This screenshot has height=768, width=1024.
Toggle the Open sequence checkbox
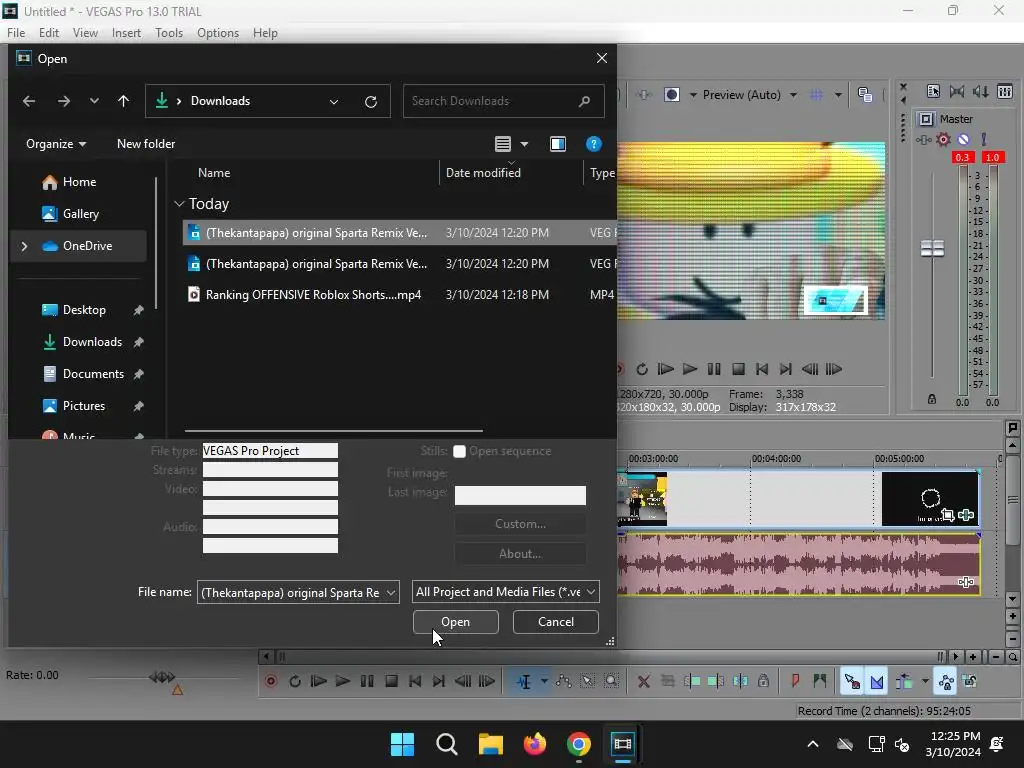(x=459, y=451)
